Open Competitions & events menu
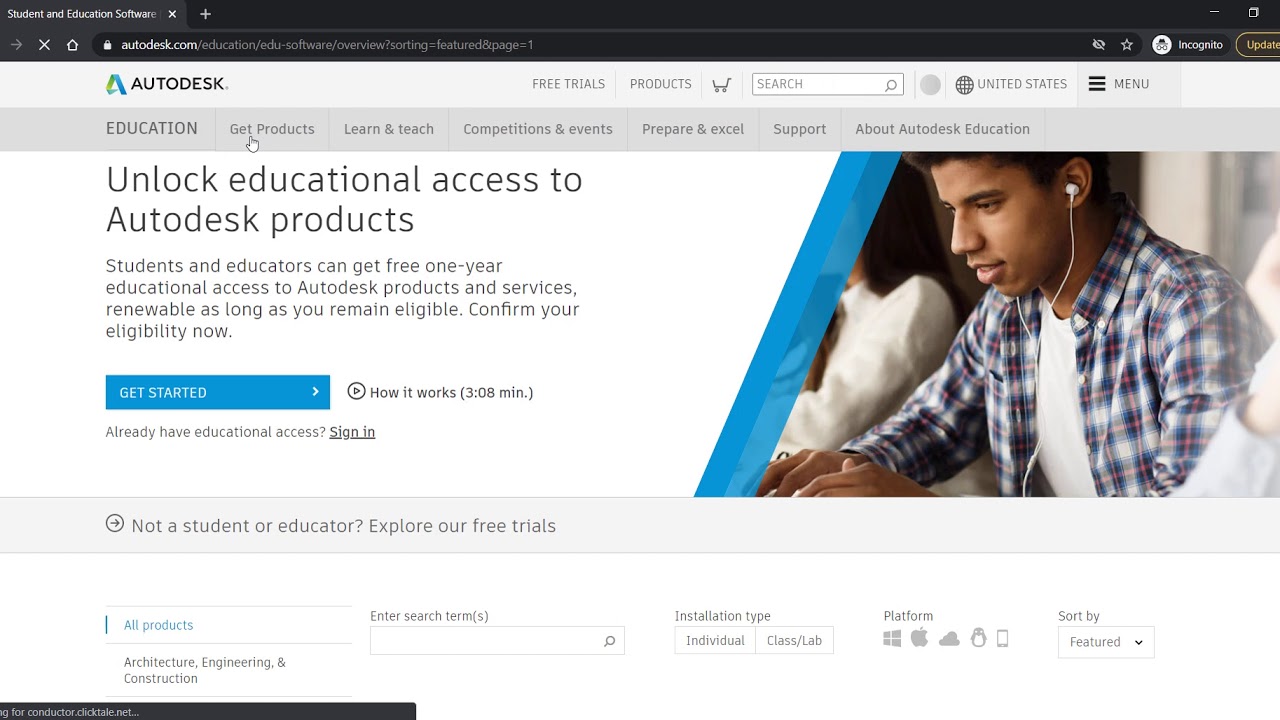 [x=538, y=129]
